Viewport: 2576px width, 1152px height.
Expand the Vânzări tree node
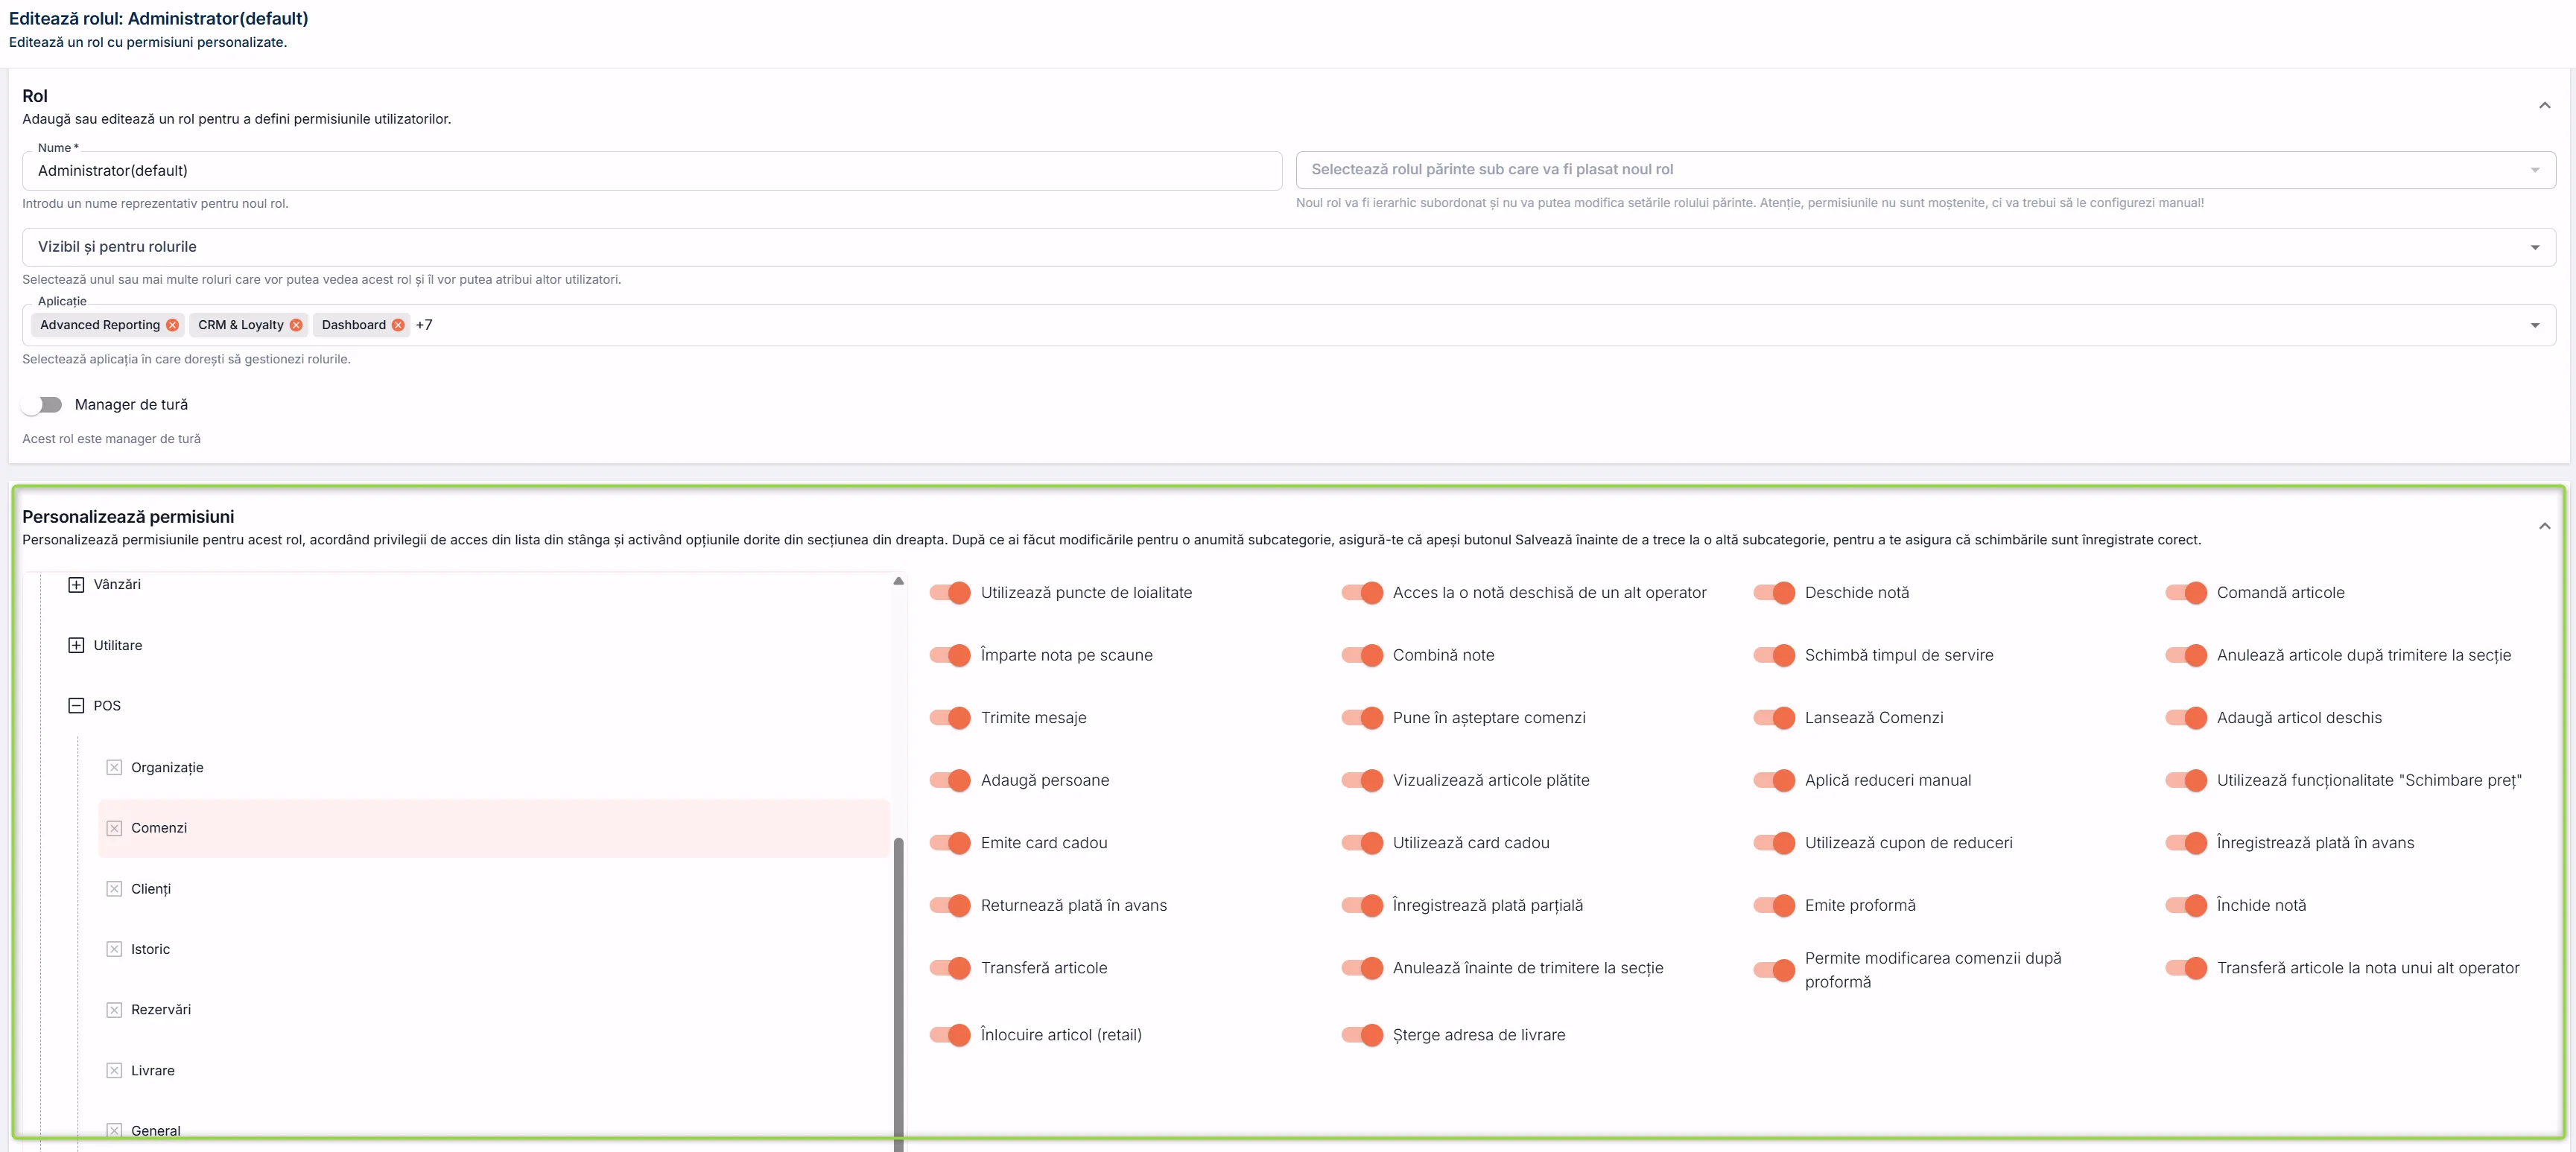[76, 584]
